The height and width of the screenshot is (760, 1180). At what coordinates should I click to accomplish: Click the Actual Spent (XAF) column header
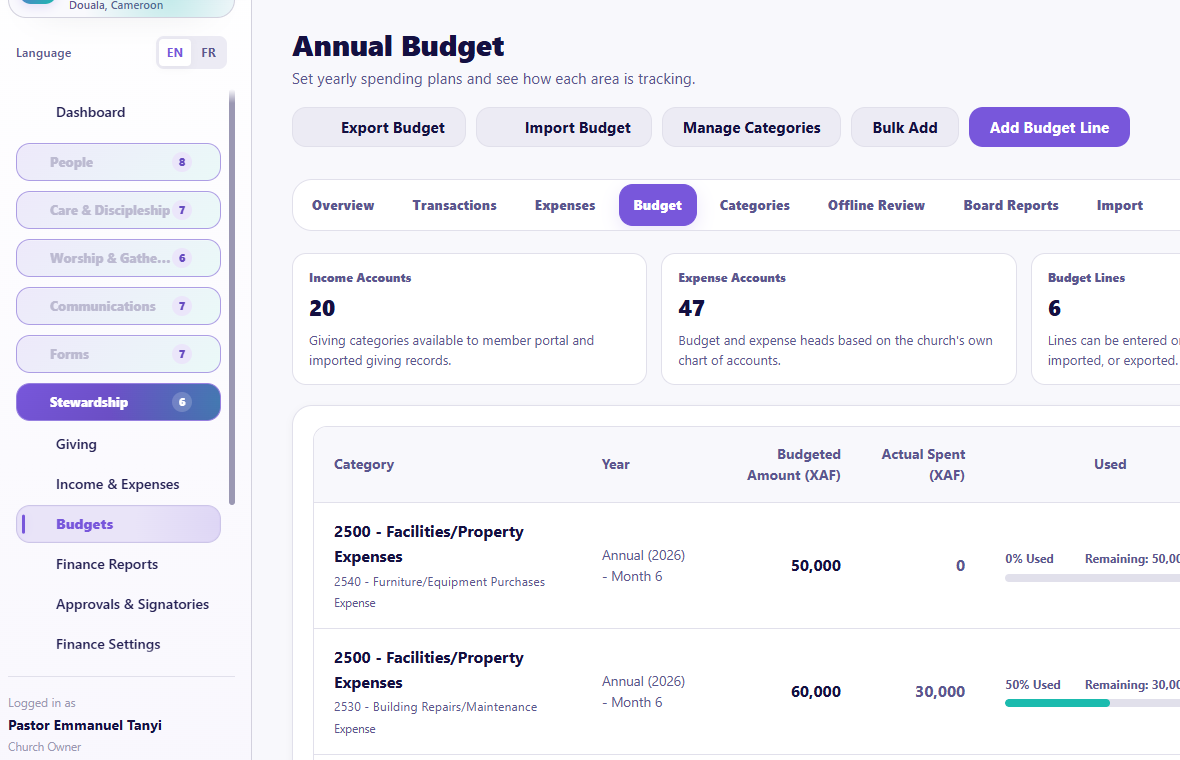coord(923,464)
